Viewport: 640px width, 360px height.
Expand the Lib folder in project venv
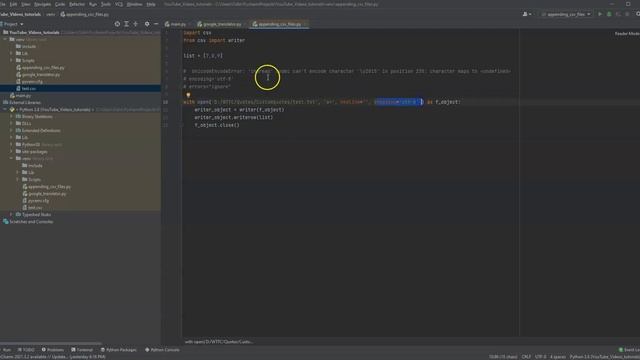[11, 53]
